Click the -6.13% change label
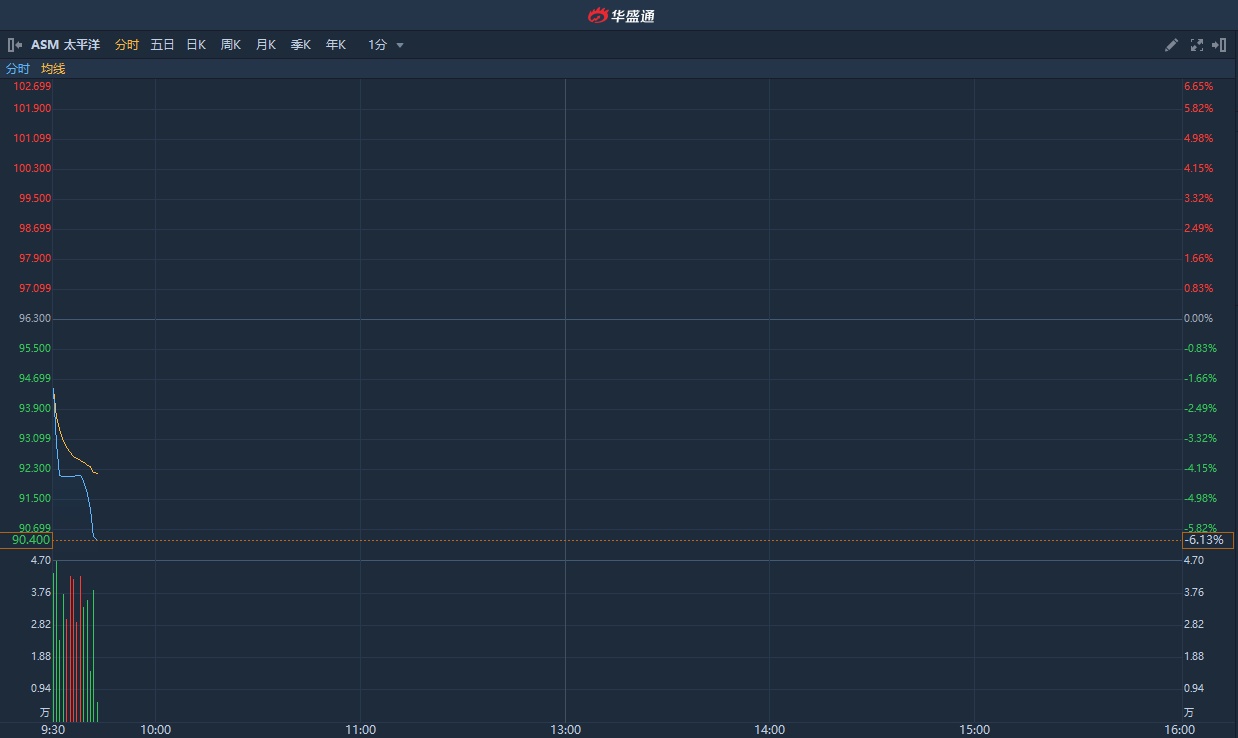The image size is (1238, 738). (x=1207, y=540)
